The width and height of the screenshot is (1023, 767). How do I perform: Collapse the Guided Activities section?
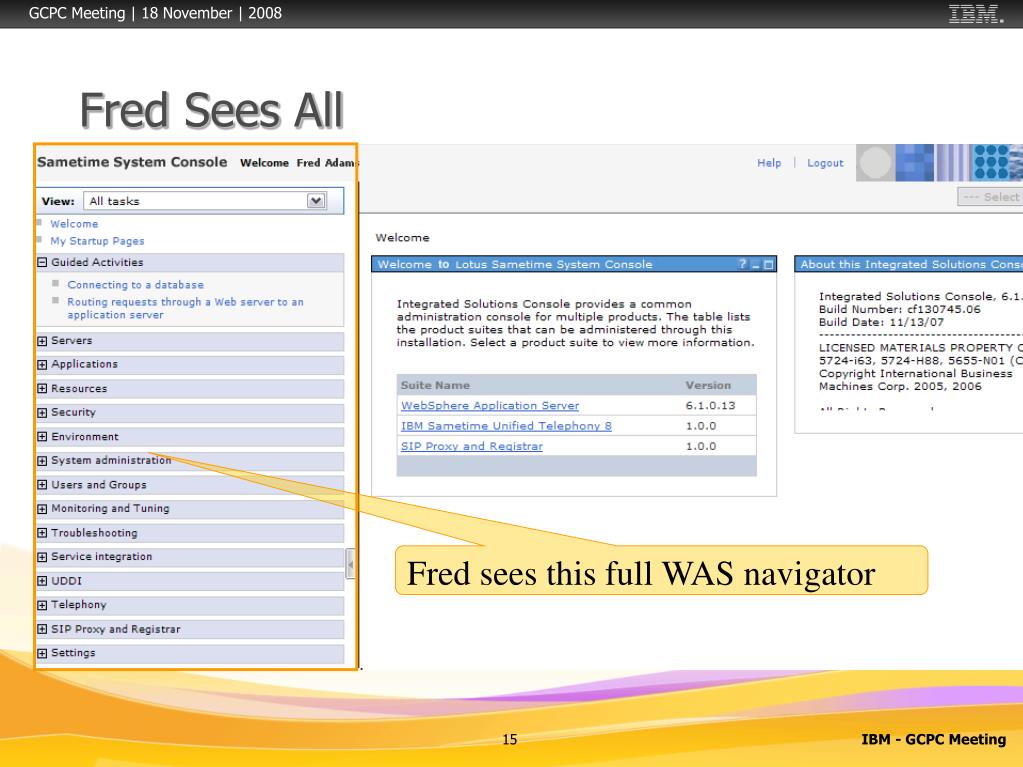42,262
